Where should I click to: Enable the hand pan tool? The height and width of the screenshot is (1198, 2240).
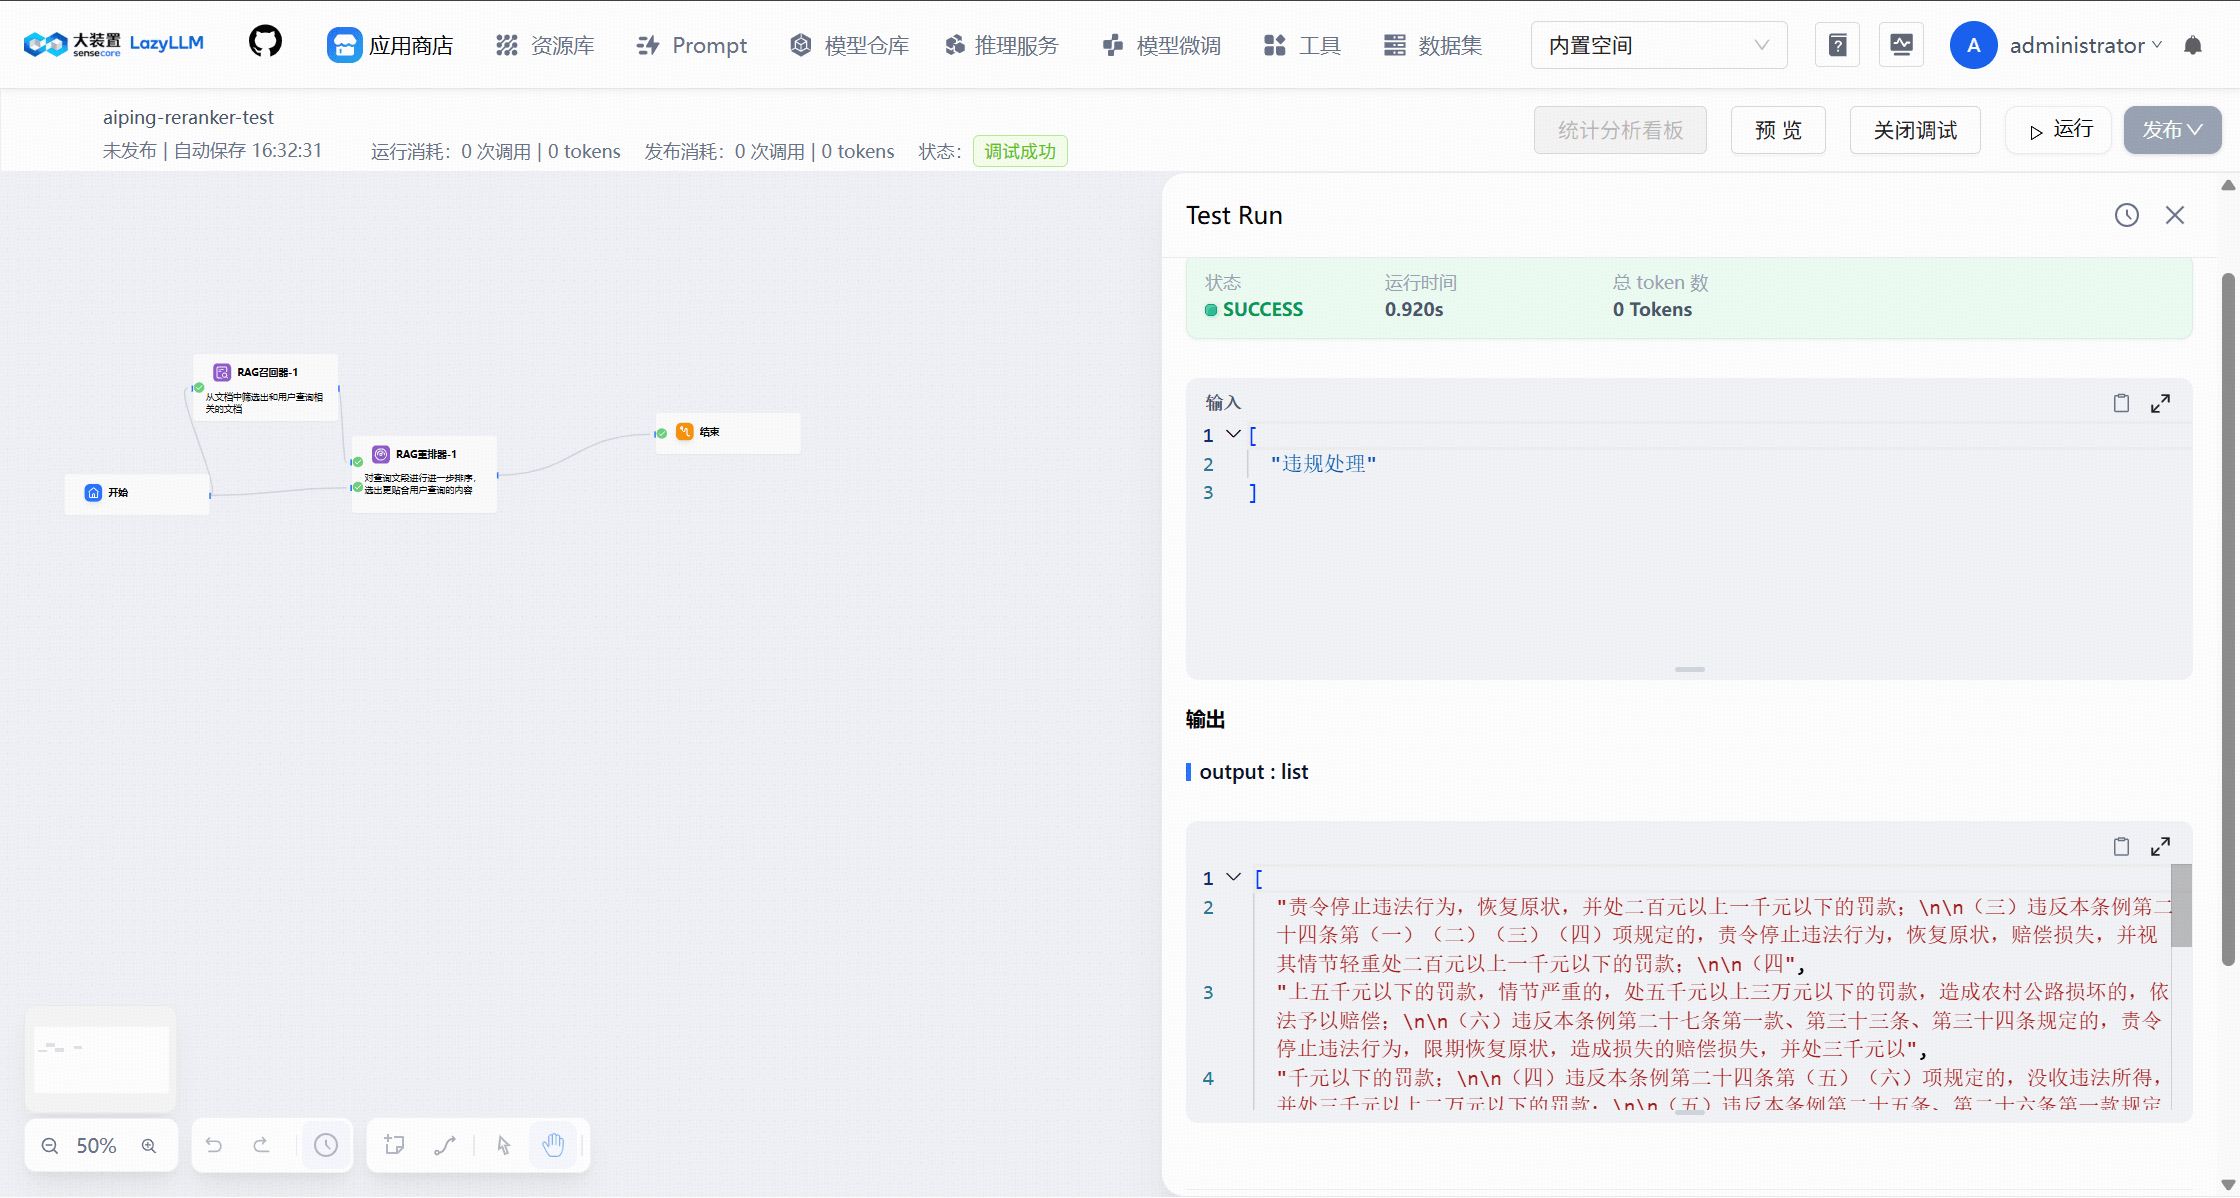tap(553, 1146)
